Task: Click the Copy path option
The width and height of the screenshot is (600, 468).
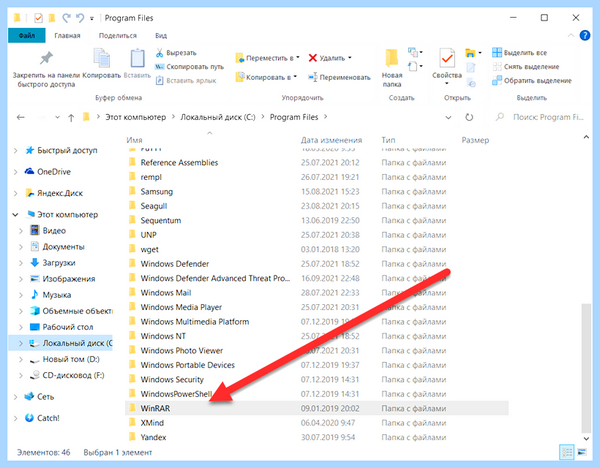Action: click(x=189, y=67)
